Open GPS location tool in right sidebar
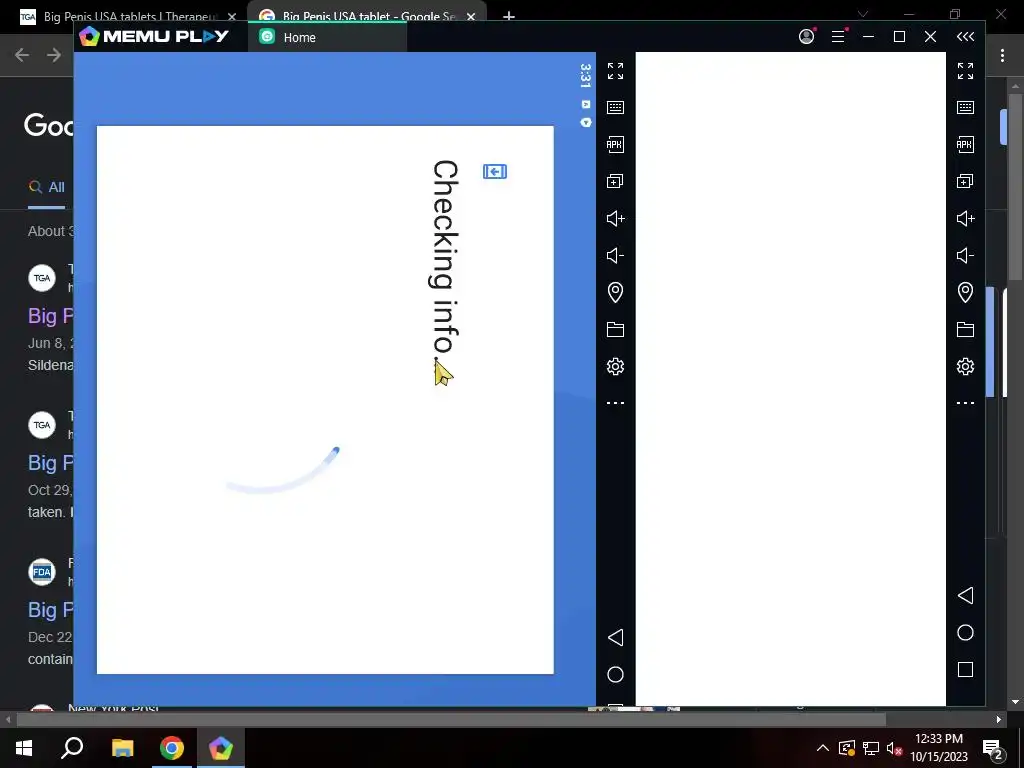This screenshot has height=768, width=1024. tap(965, 292)
